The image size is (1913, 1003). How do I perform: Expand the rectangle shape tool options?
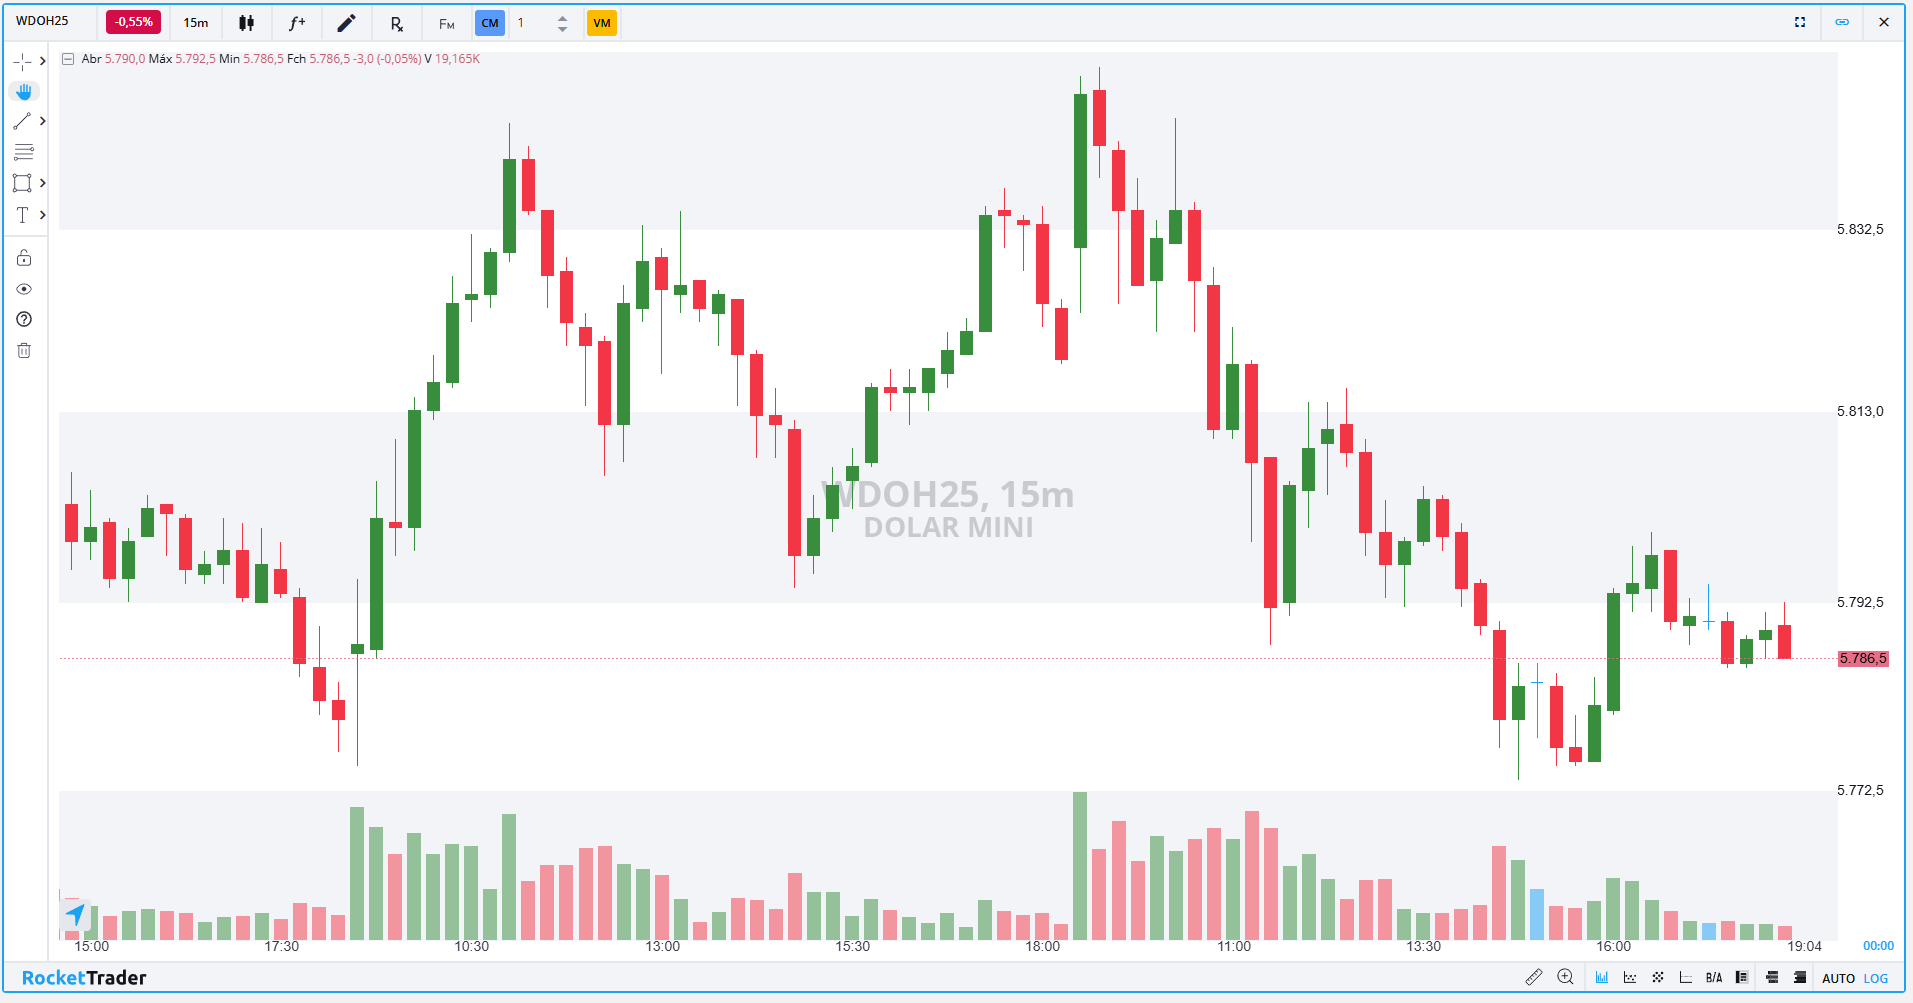[x=42, y=183]
